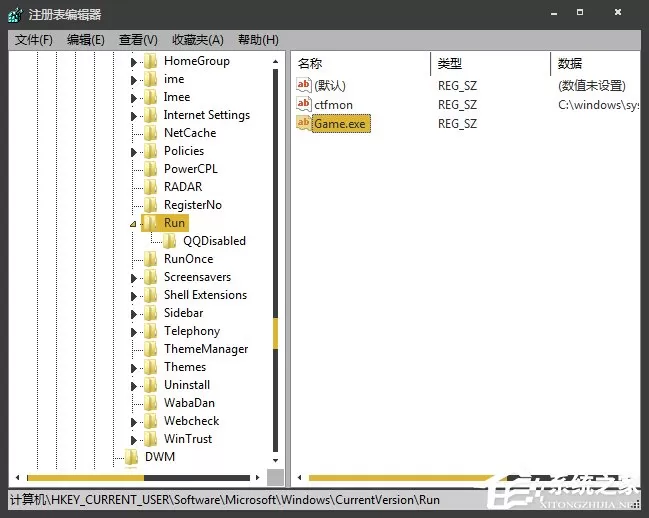Select the Telephony key label
The height and width of the screenshot is (518, 649).
tap(192, 331)
